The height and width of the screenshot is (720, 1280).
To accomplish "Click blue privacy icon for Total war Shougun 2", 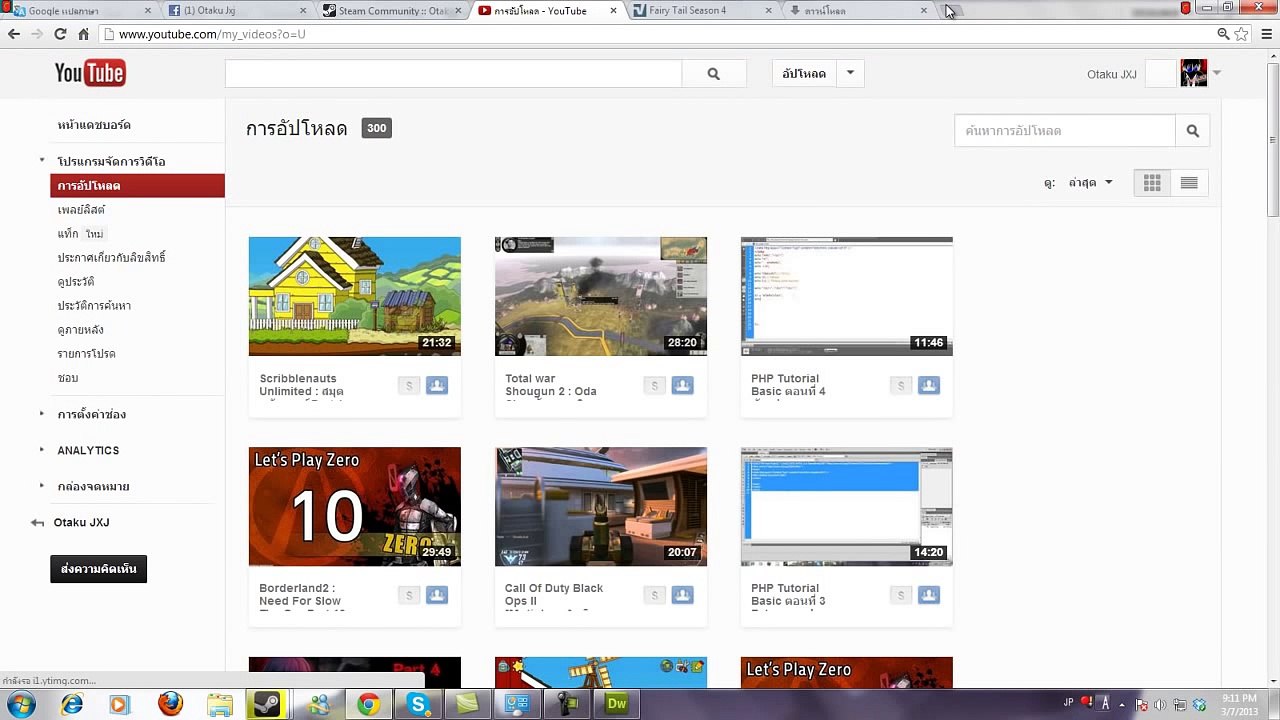I will (683, 385).
